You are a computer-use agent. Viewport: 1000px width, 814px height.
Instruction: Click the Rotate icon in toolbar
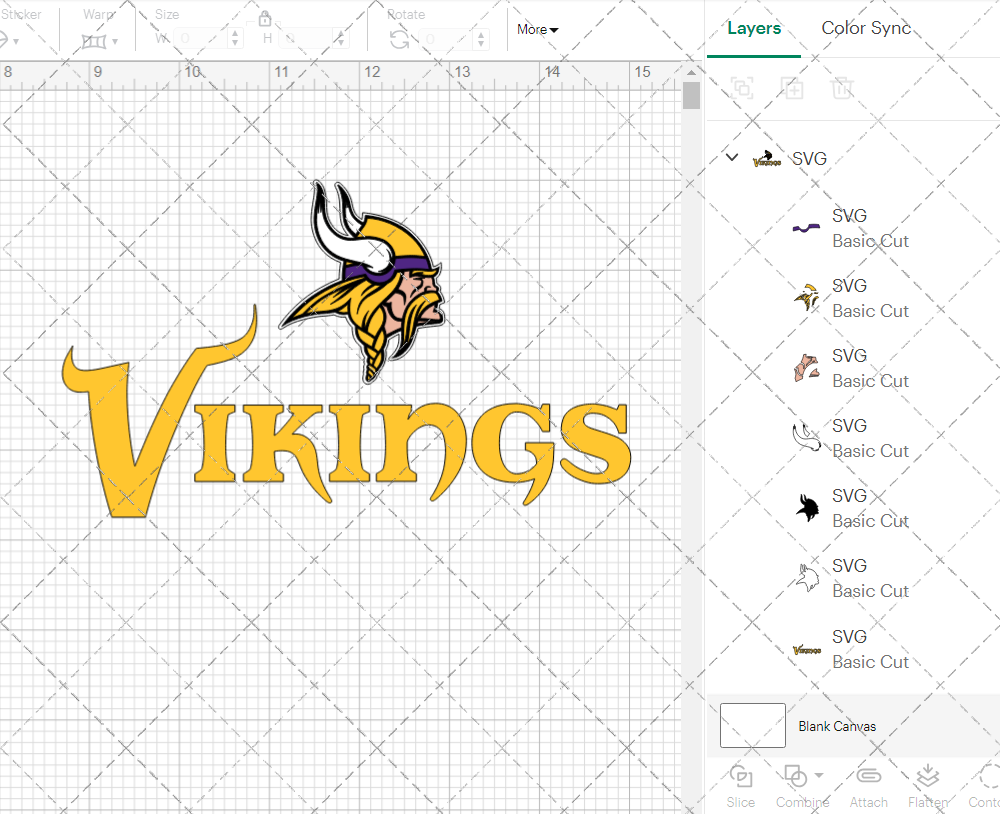pyautogui.click(x=399, y=40)
